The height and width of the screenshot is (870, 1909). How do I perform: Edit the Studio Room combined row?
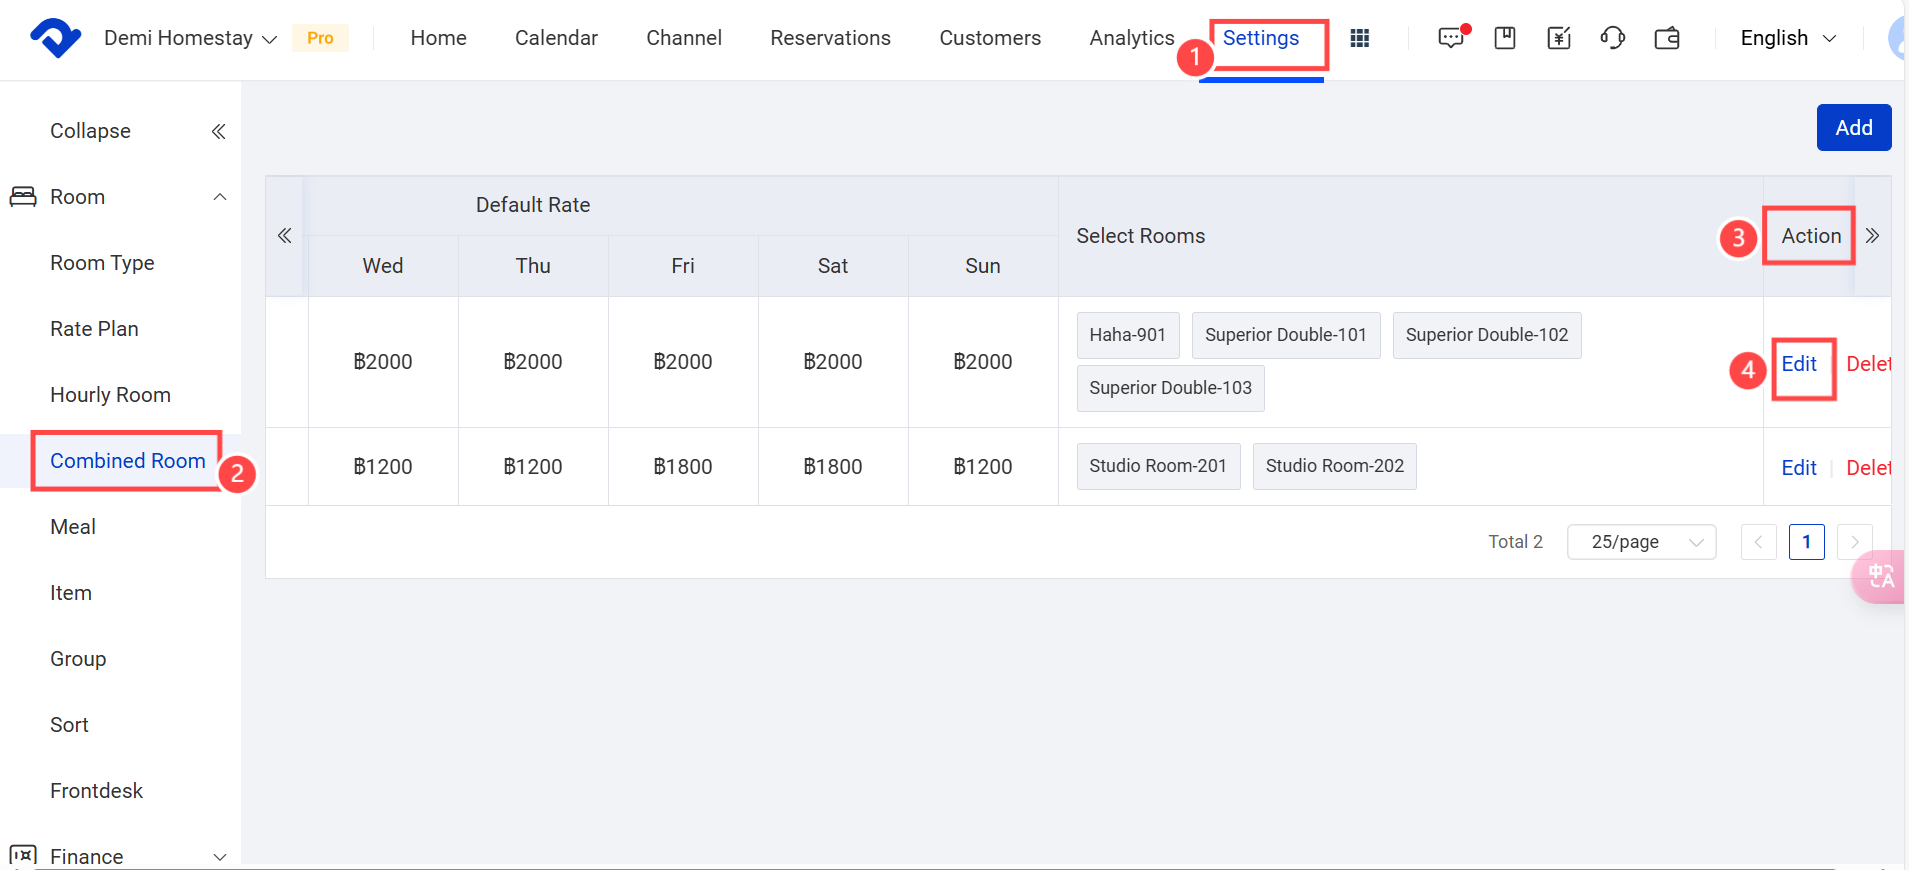[1798, 468]
